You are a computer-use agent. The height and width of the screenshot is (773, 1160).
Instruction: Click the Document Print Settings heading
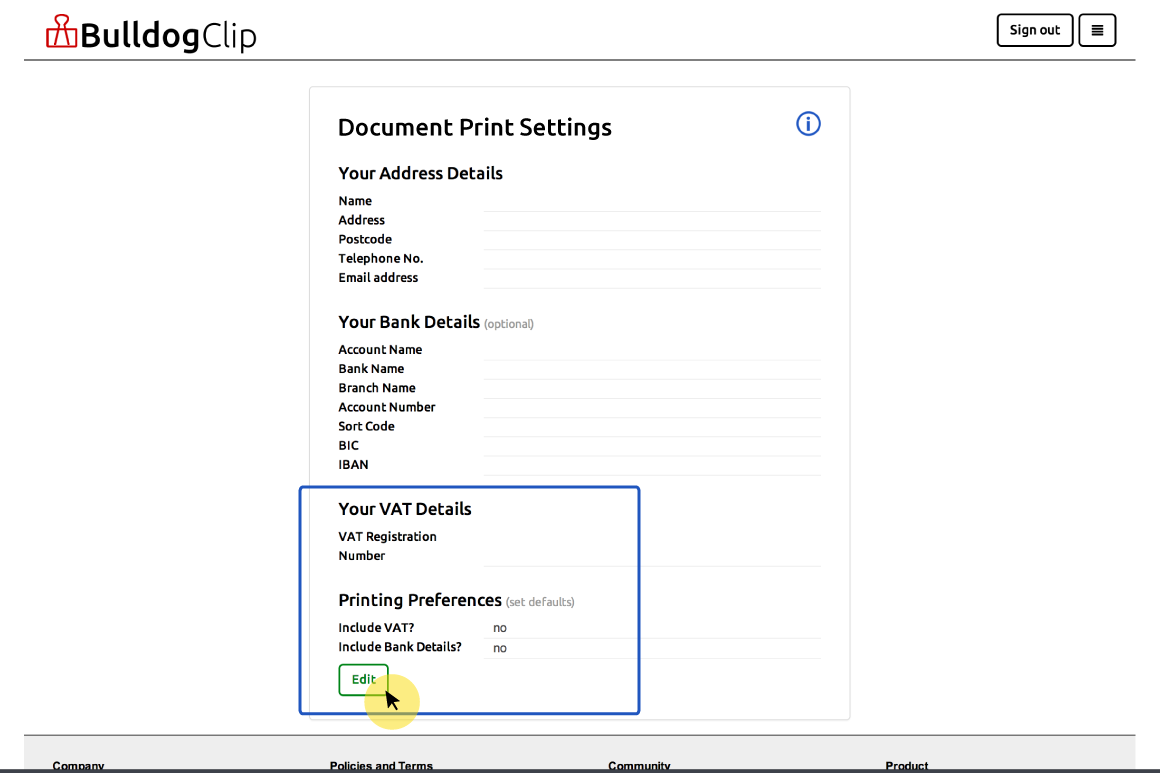click(x=474, y=128)
